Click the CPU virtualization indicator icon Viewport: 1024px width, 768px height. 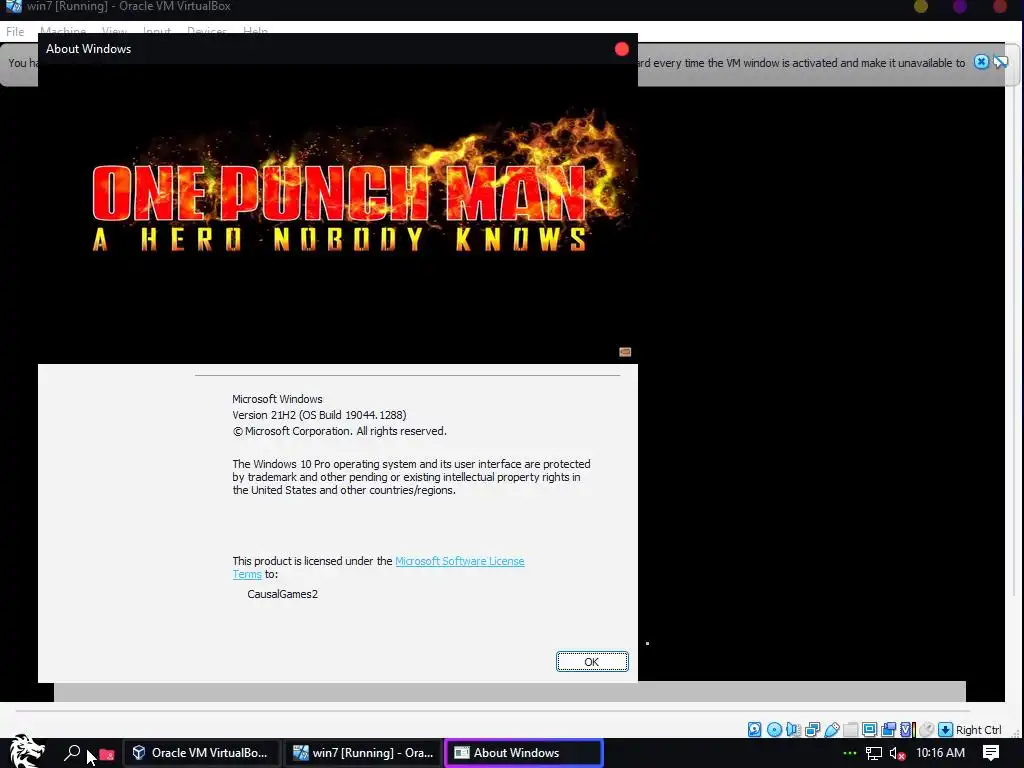tap(907, 729)
